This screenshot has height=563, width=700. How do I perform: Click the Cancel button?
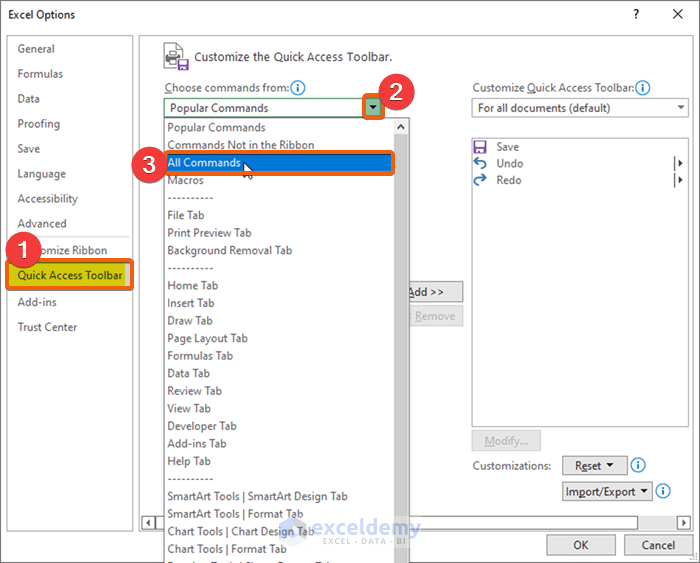pyautogui.click(x=658, y=545)
